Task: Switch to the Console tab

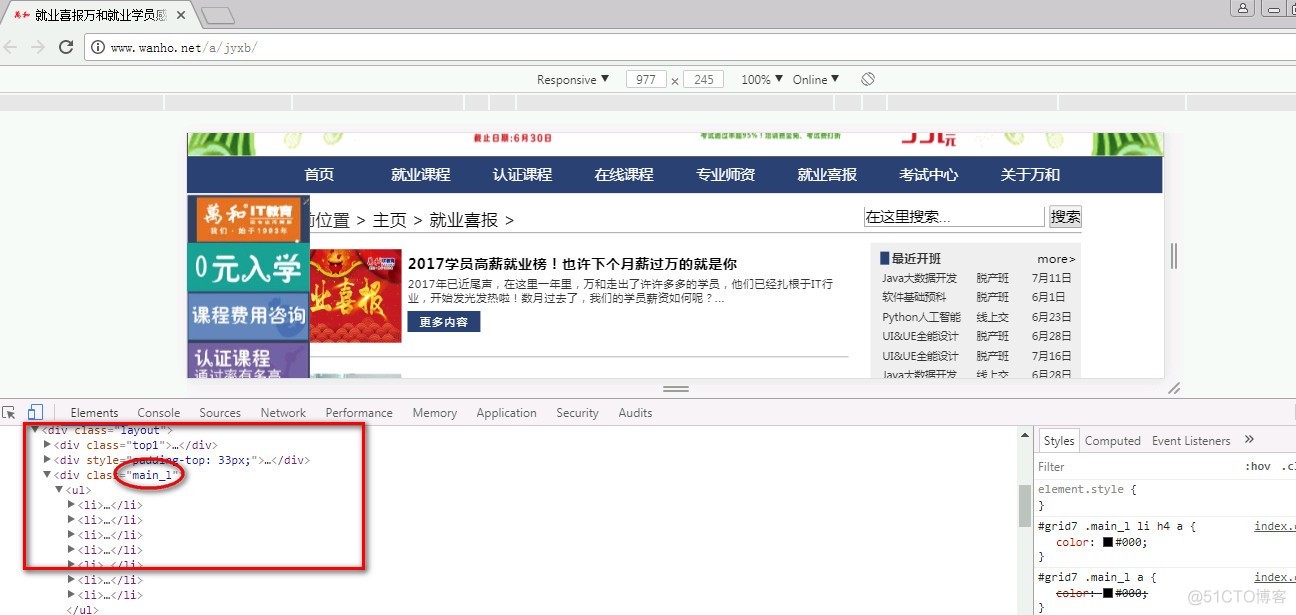Action: coord(158,412)
